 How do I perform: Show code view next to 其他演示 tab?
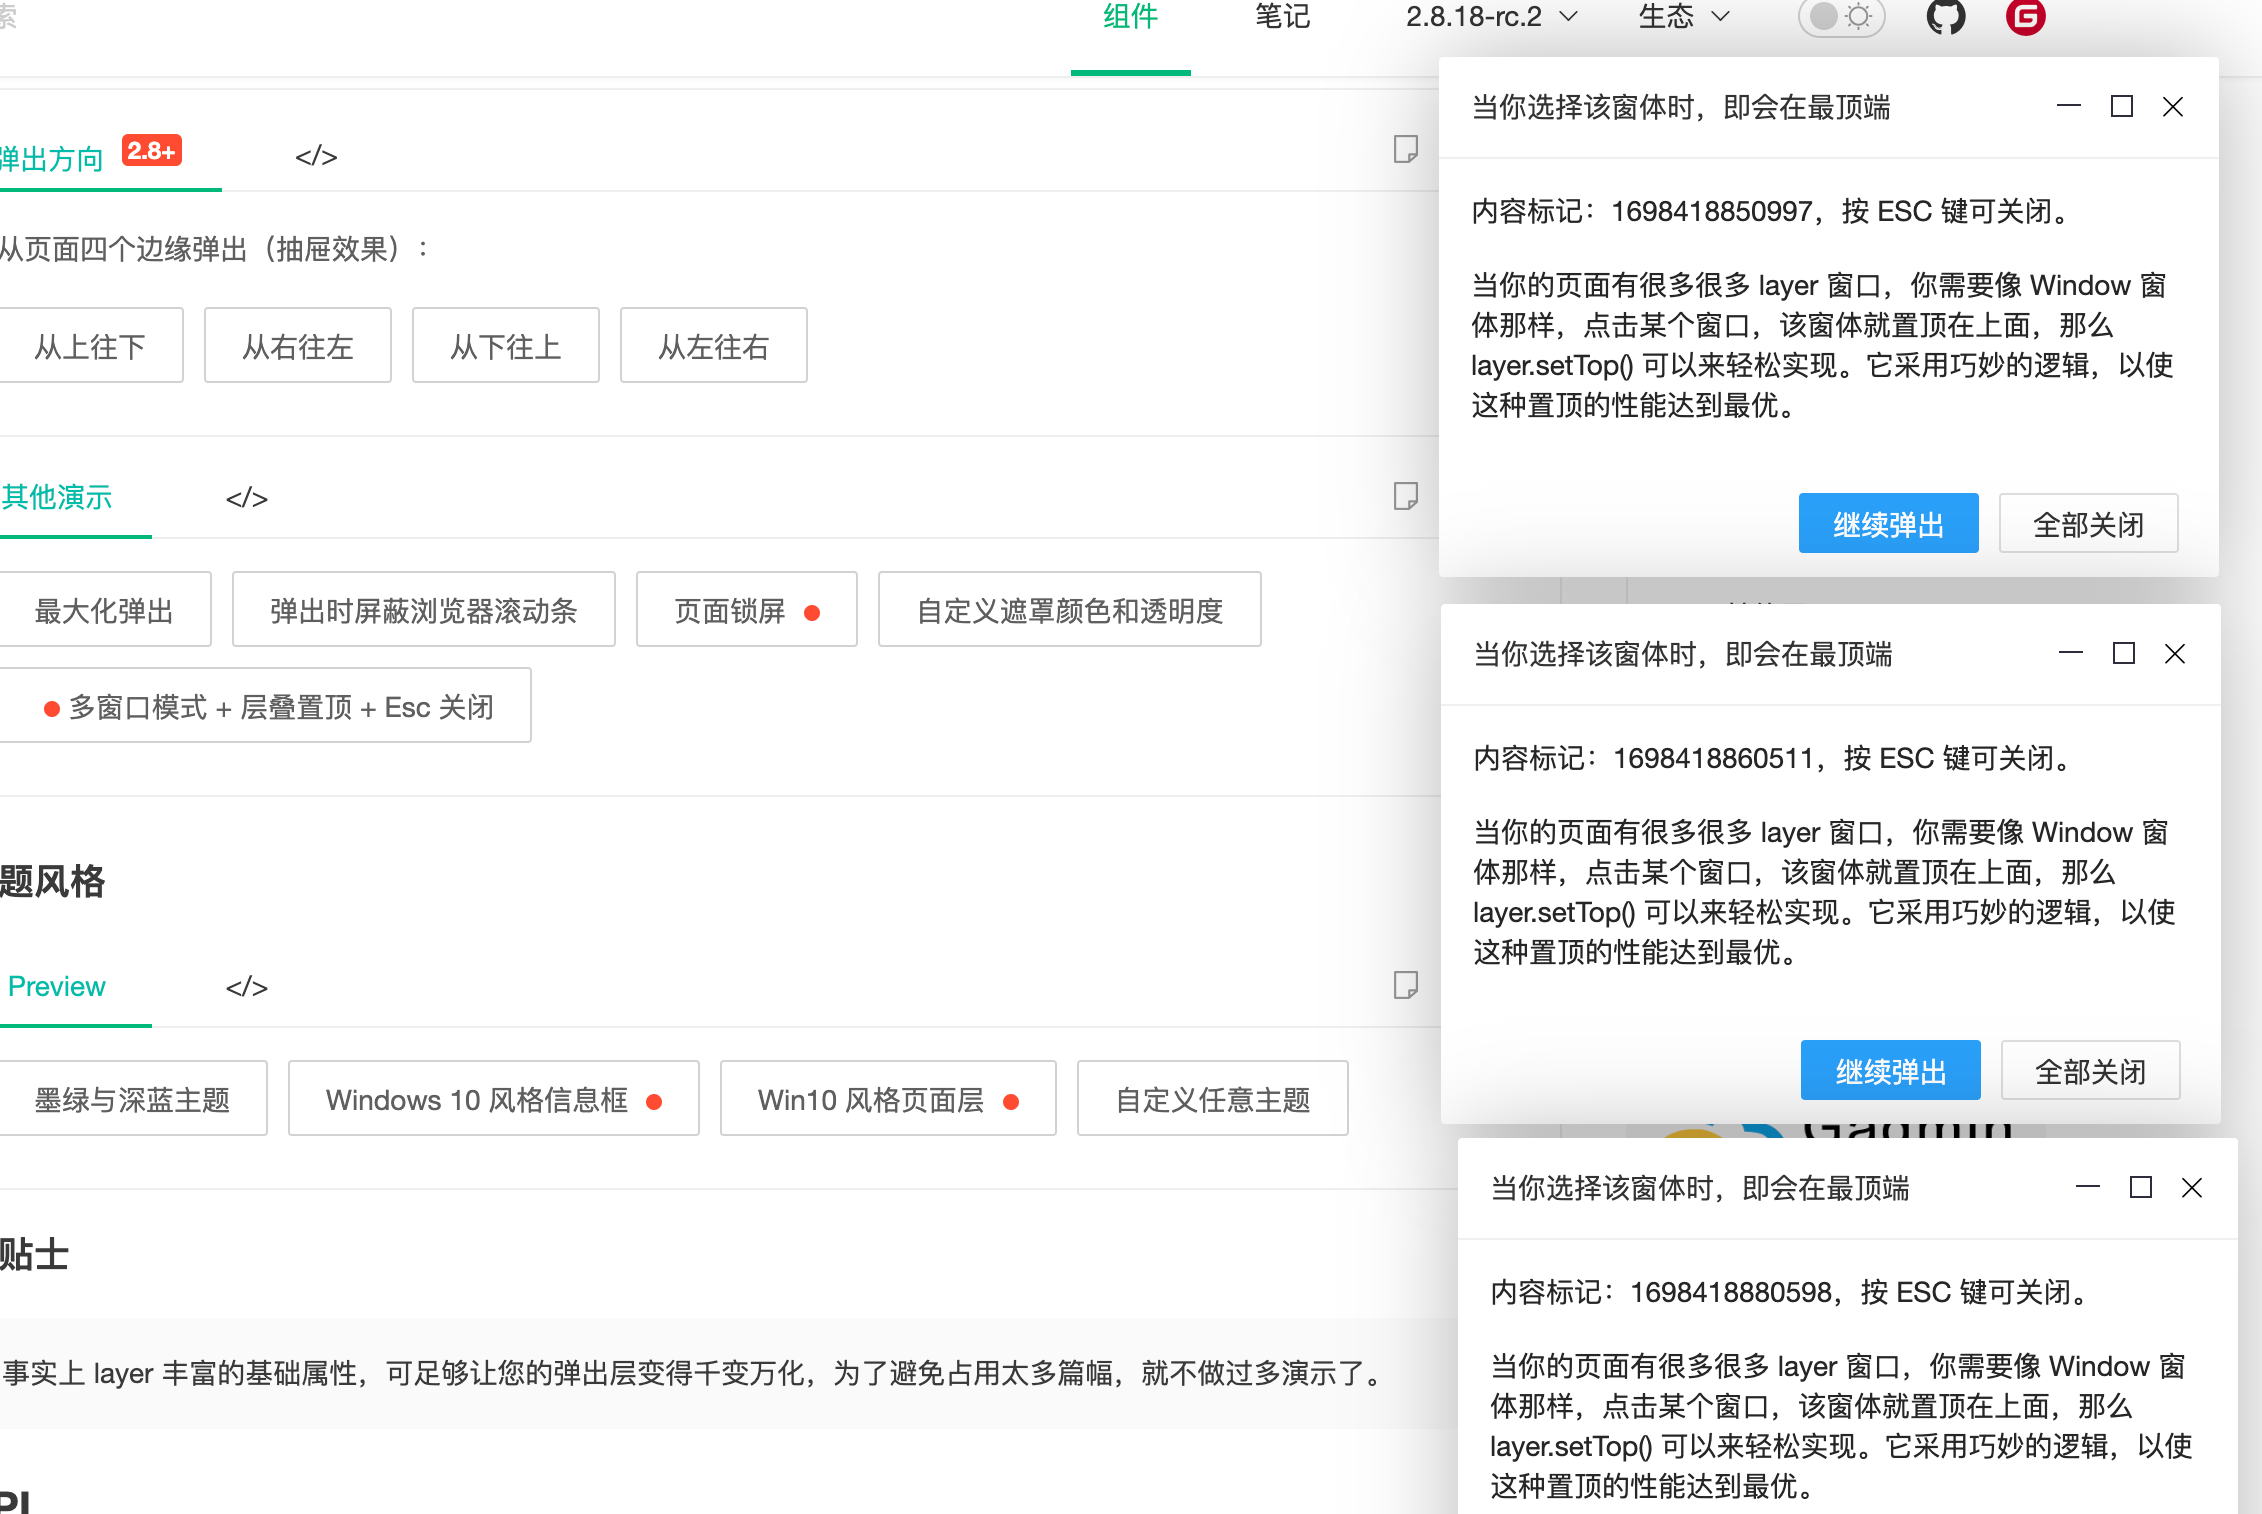[x=246, y=498]
